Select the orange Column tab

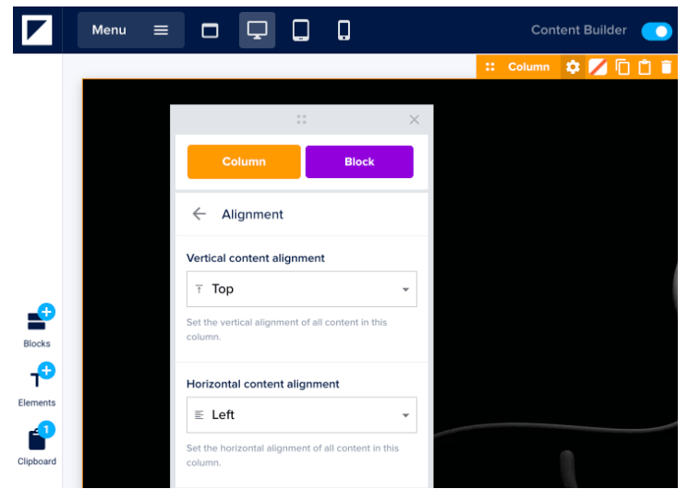[244, 162]
